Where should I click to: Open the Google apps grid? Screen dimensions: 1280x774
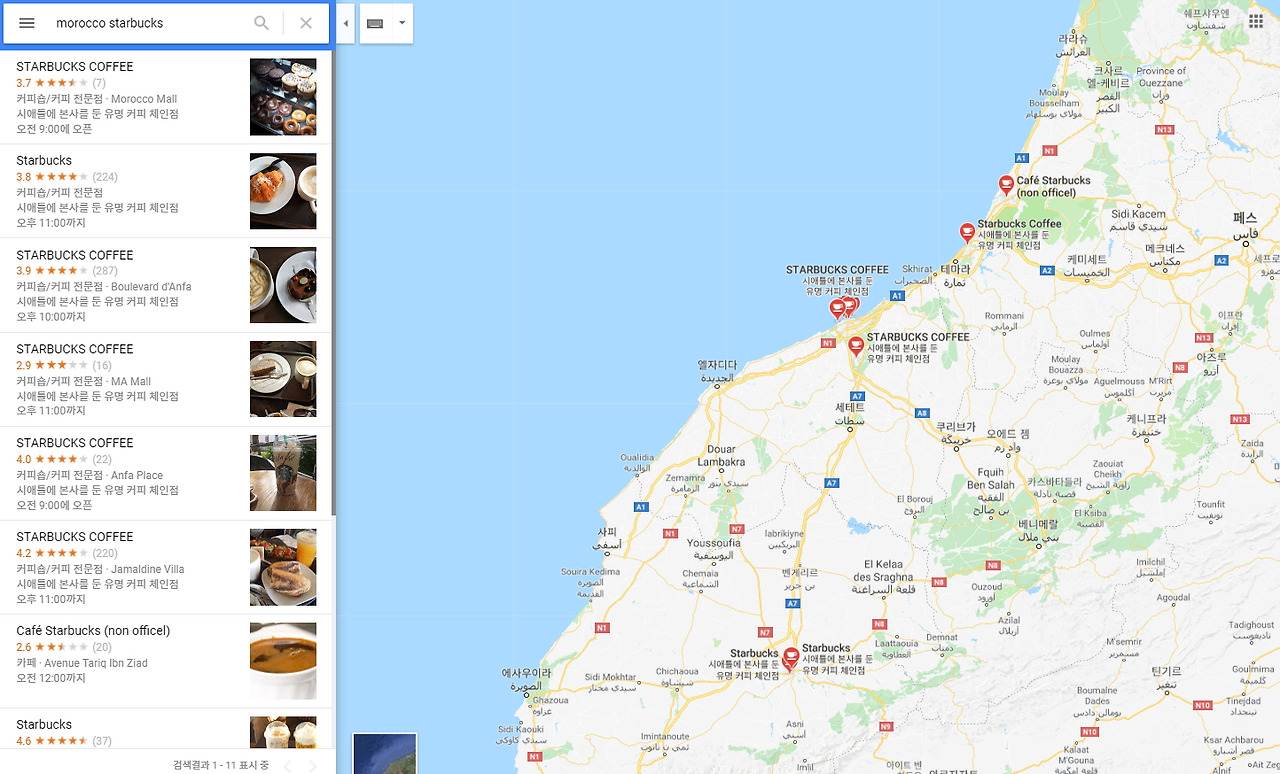click(1256, 21)
